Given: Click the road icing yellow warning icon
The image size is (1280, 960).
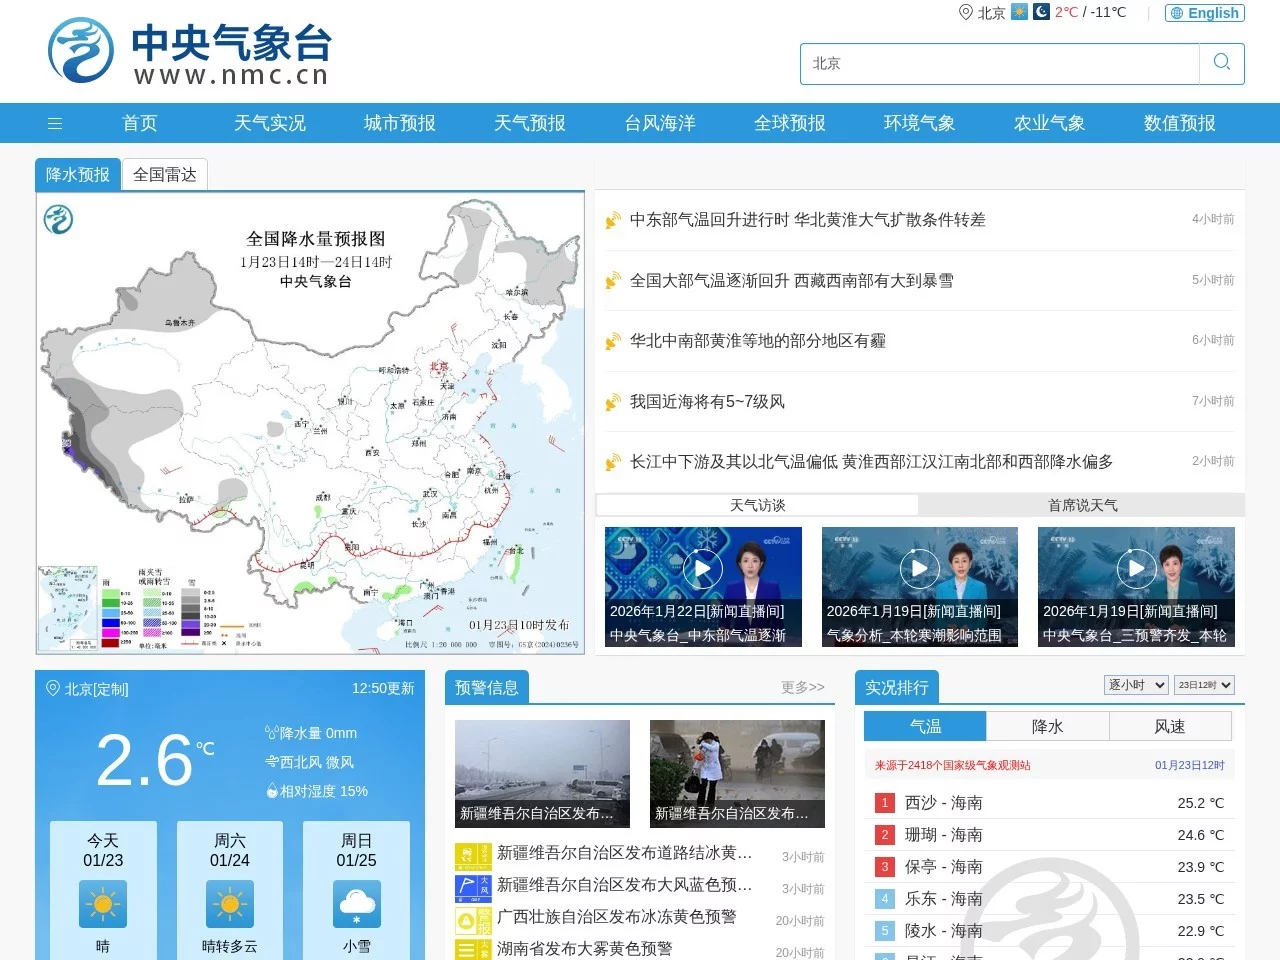Looking at the screenshot, I should [x=472, y=853].
